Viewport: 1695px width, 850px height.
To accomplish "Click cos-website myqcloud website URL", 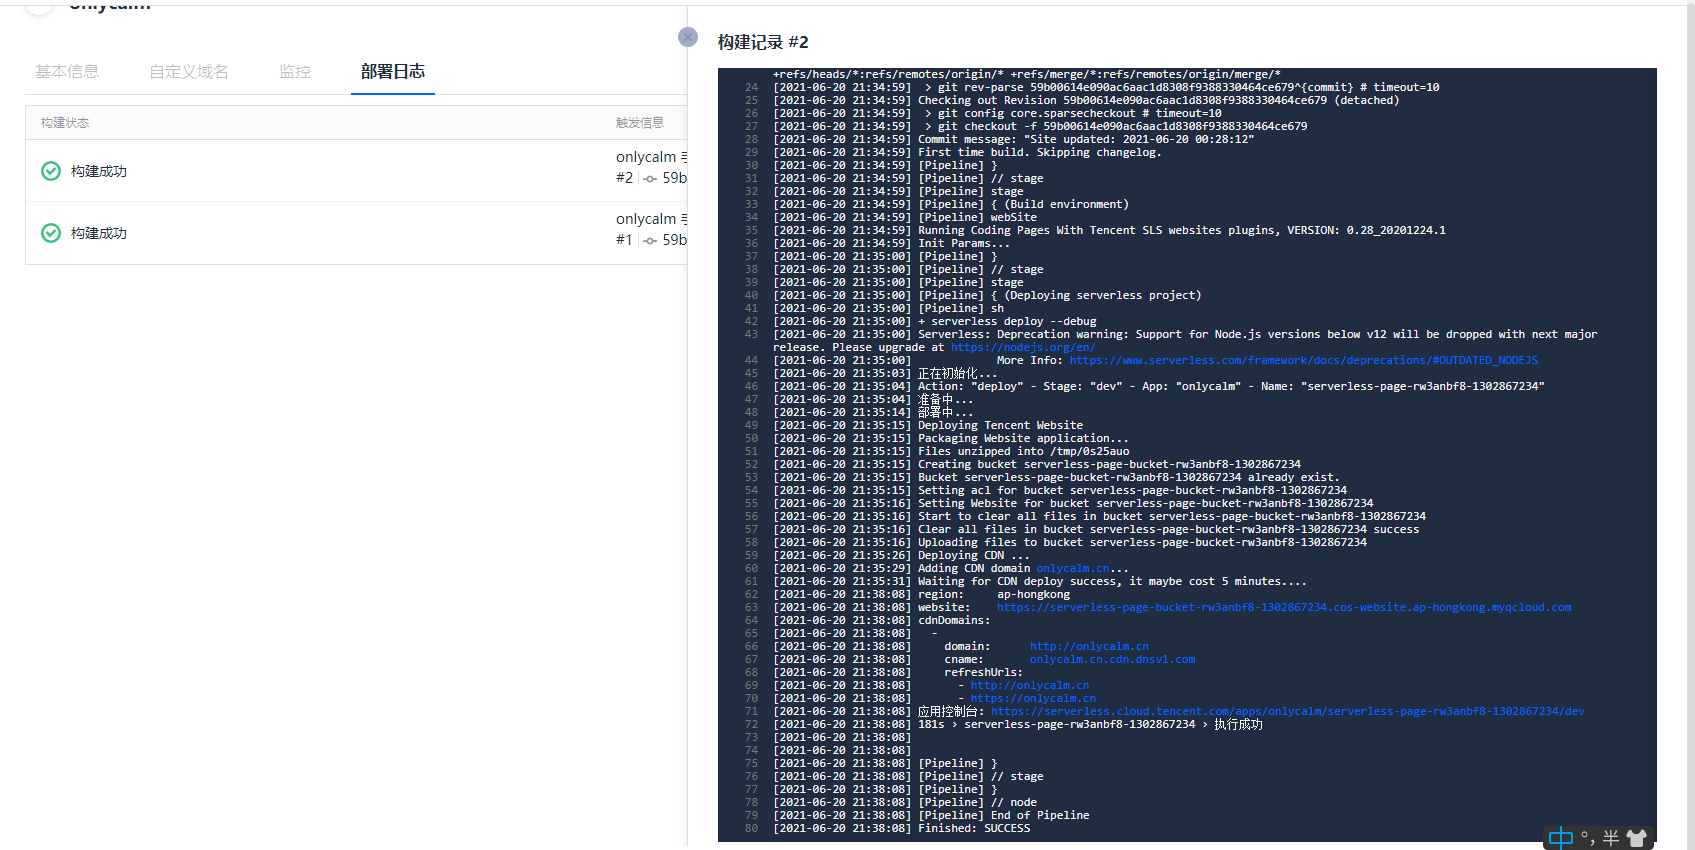I will [x=1283, y=607].
